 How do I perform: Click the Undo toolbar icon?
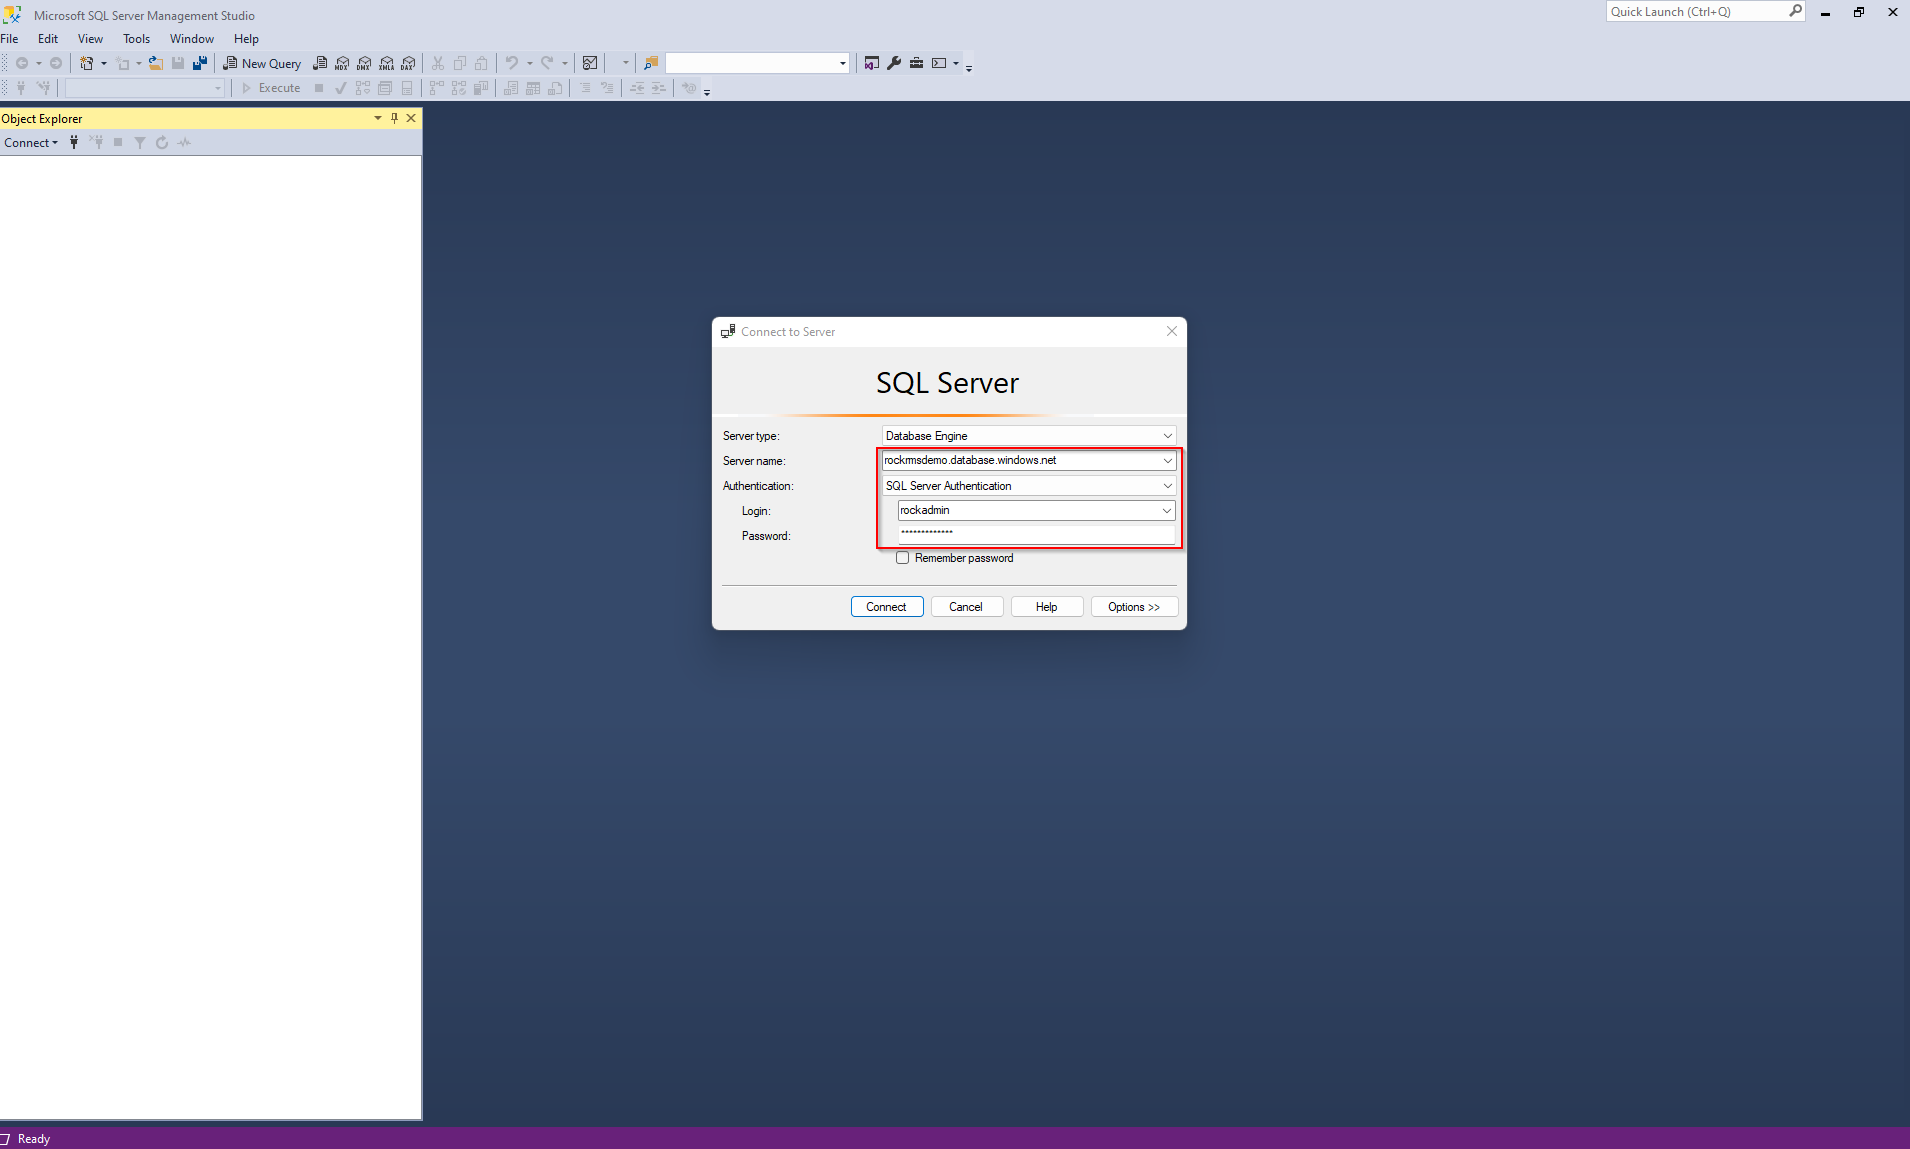pos(510,63)
